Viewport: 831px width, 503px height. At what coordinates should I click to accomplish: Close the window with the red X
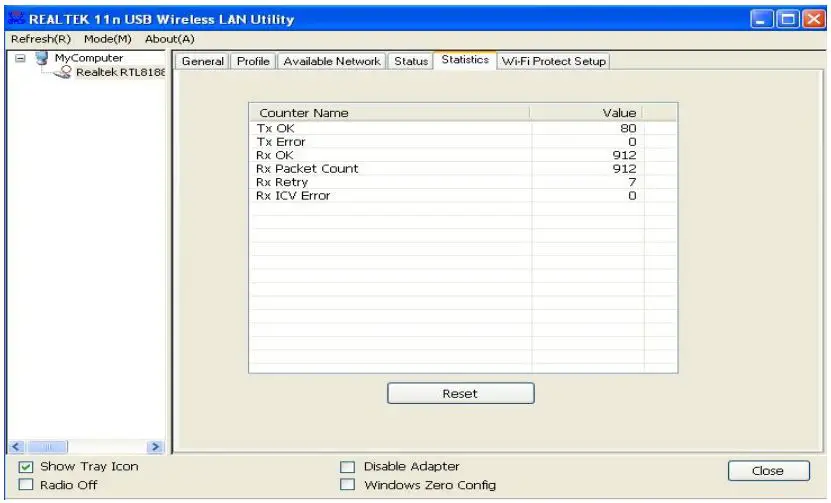[x=814, y=19]
